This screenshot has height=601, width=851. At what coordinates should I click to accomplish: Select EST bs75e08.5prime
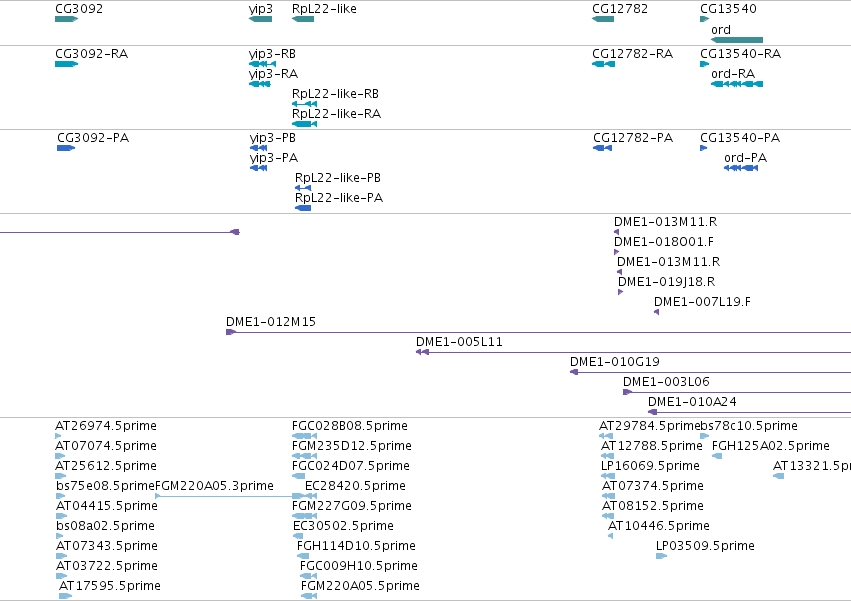pyautogui.click(x=60, y=496)
